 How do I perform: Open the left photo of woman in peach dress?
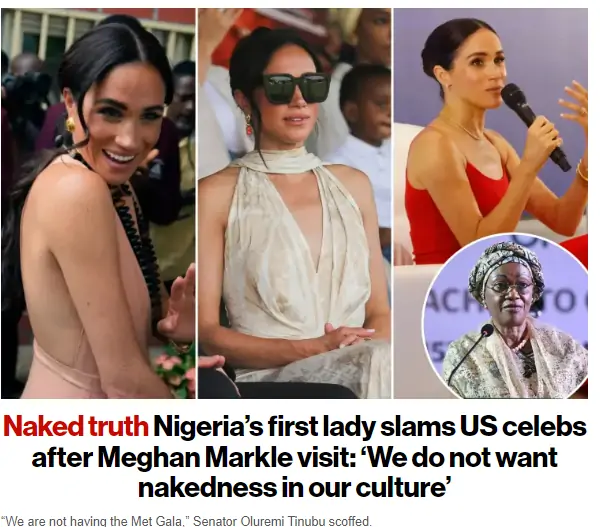pos(98,203)
